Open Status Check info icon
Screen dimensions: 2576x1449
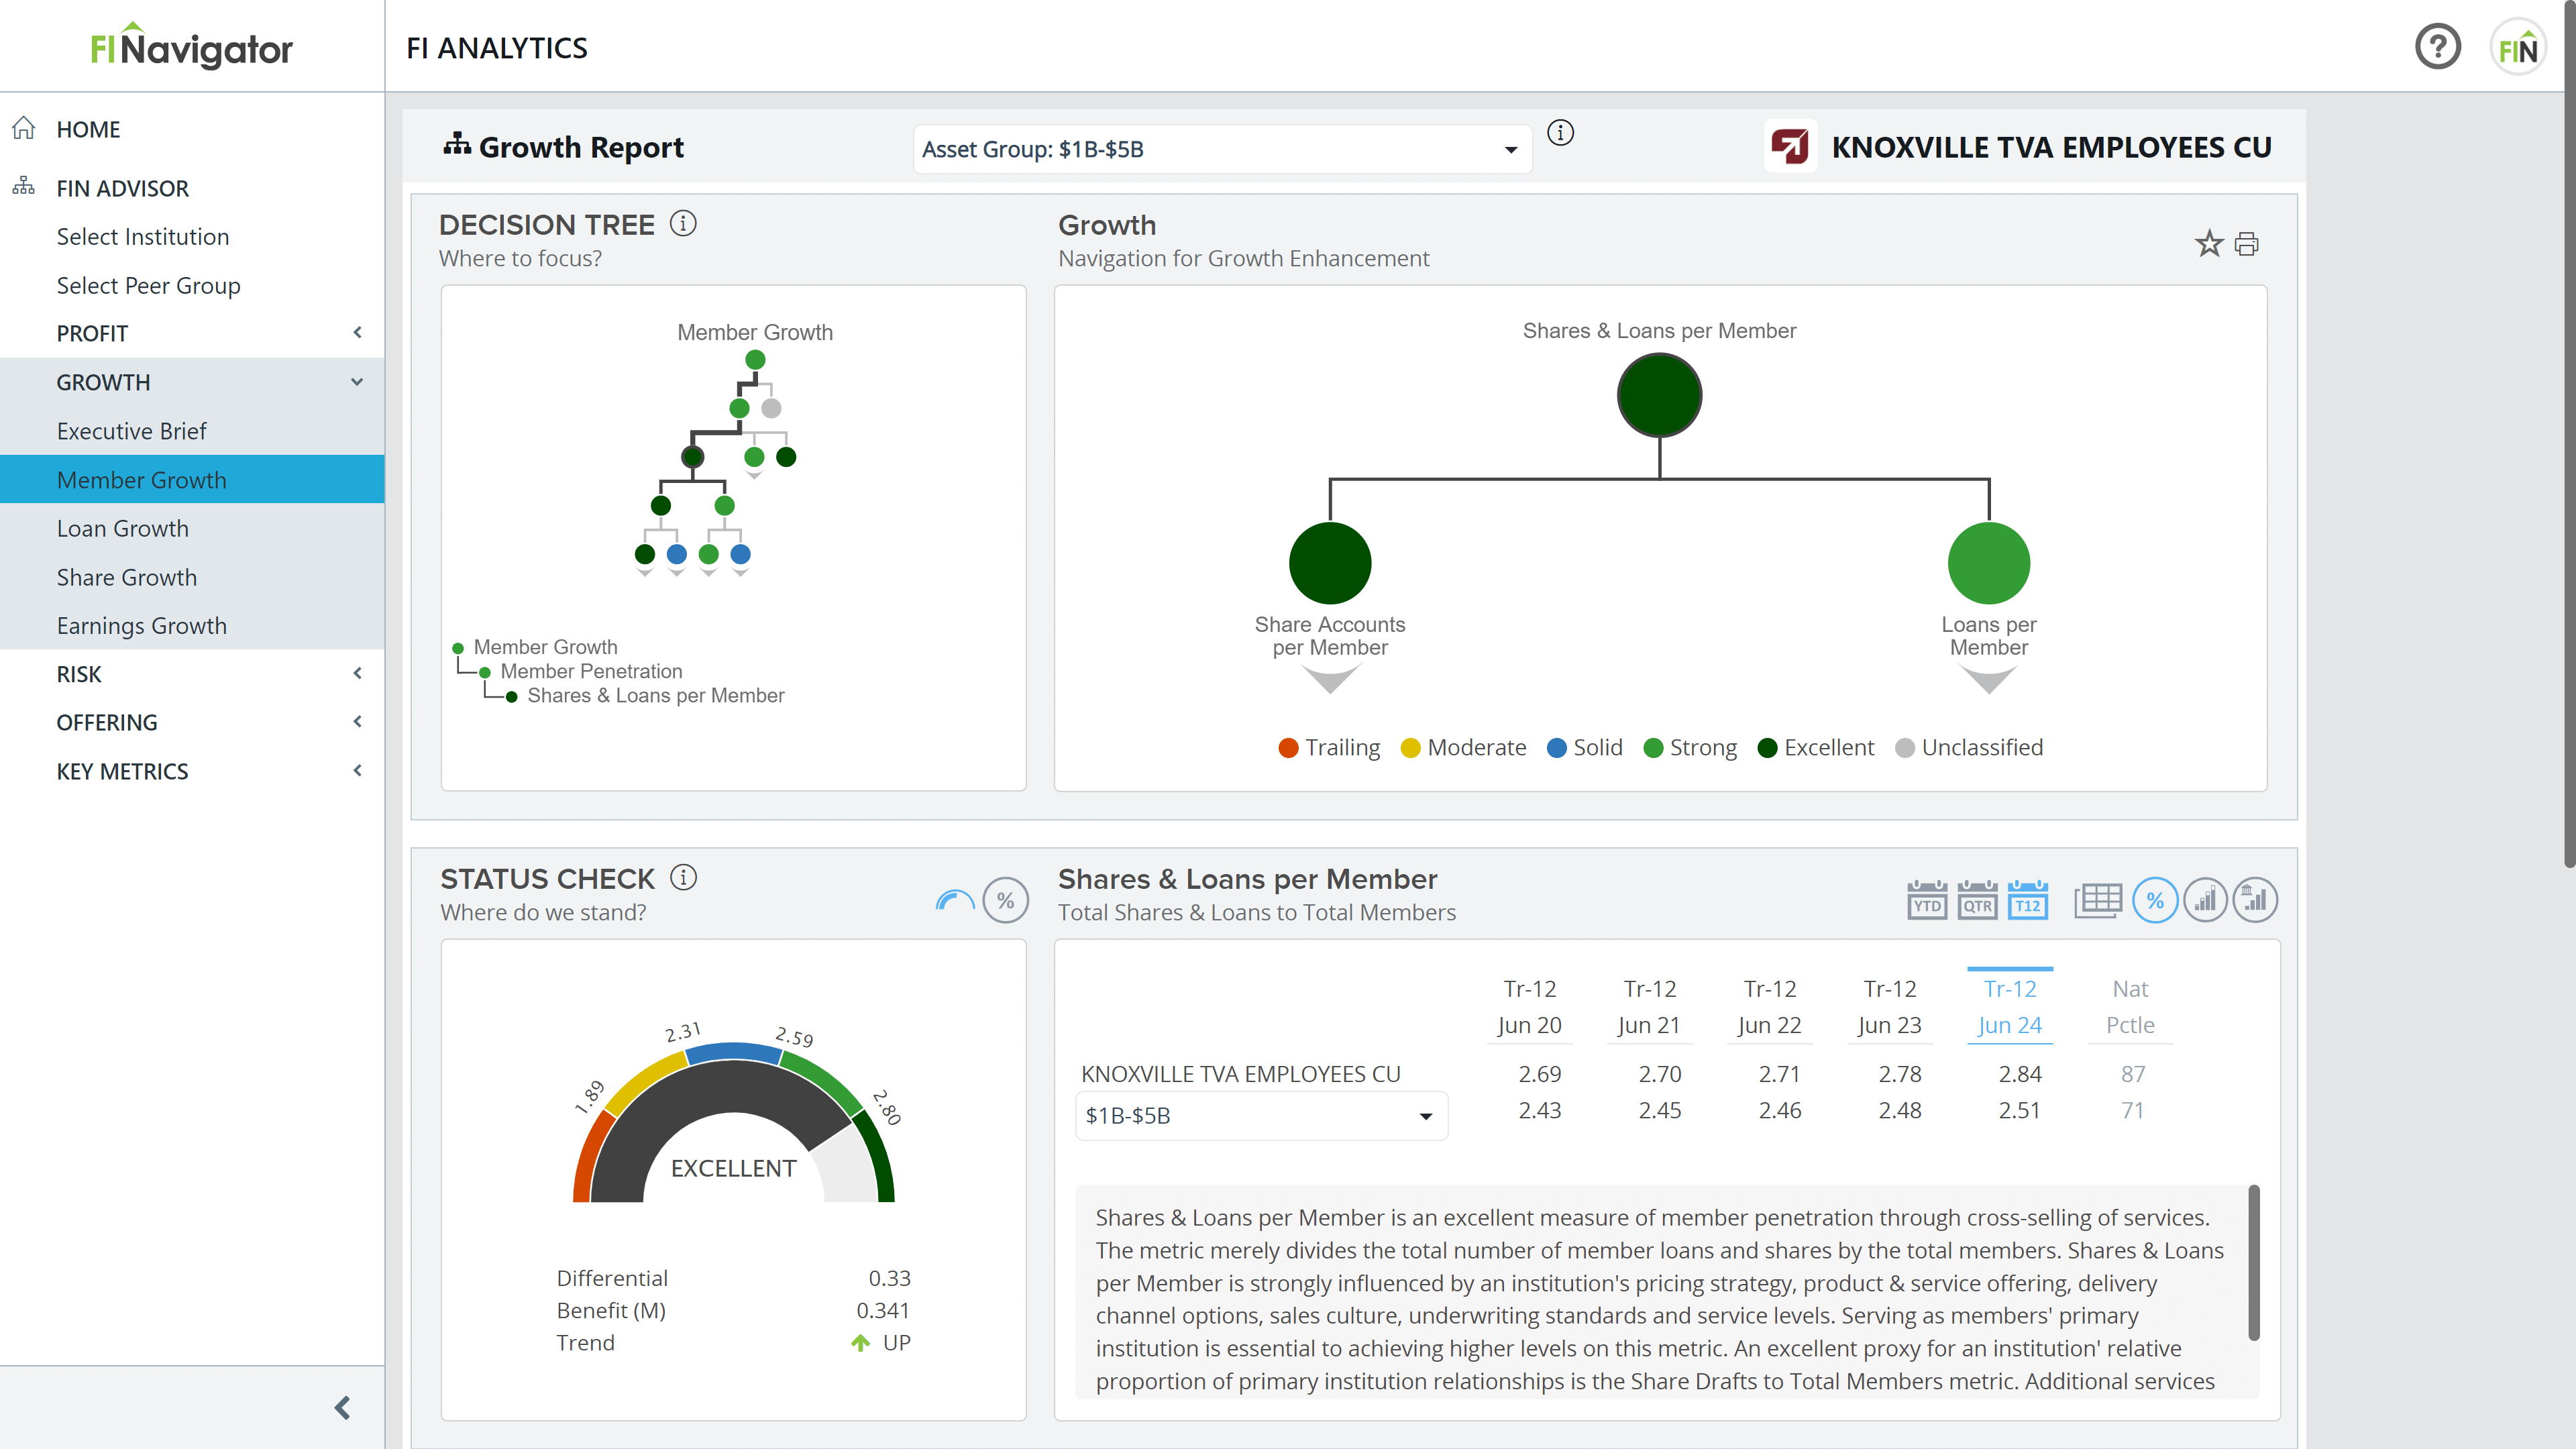point(683,877)
